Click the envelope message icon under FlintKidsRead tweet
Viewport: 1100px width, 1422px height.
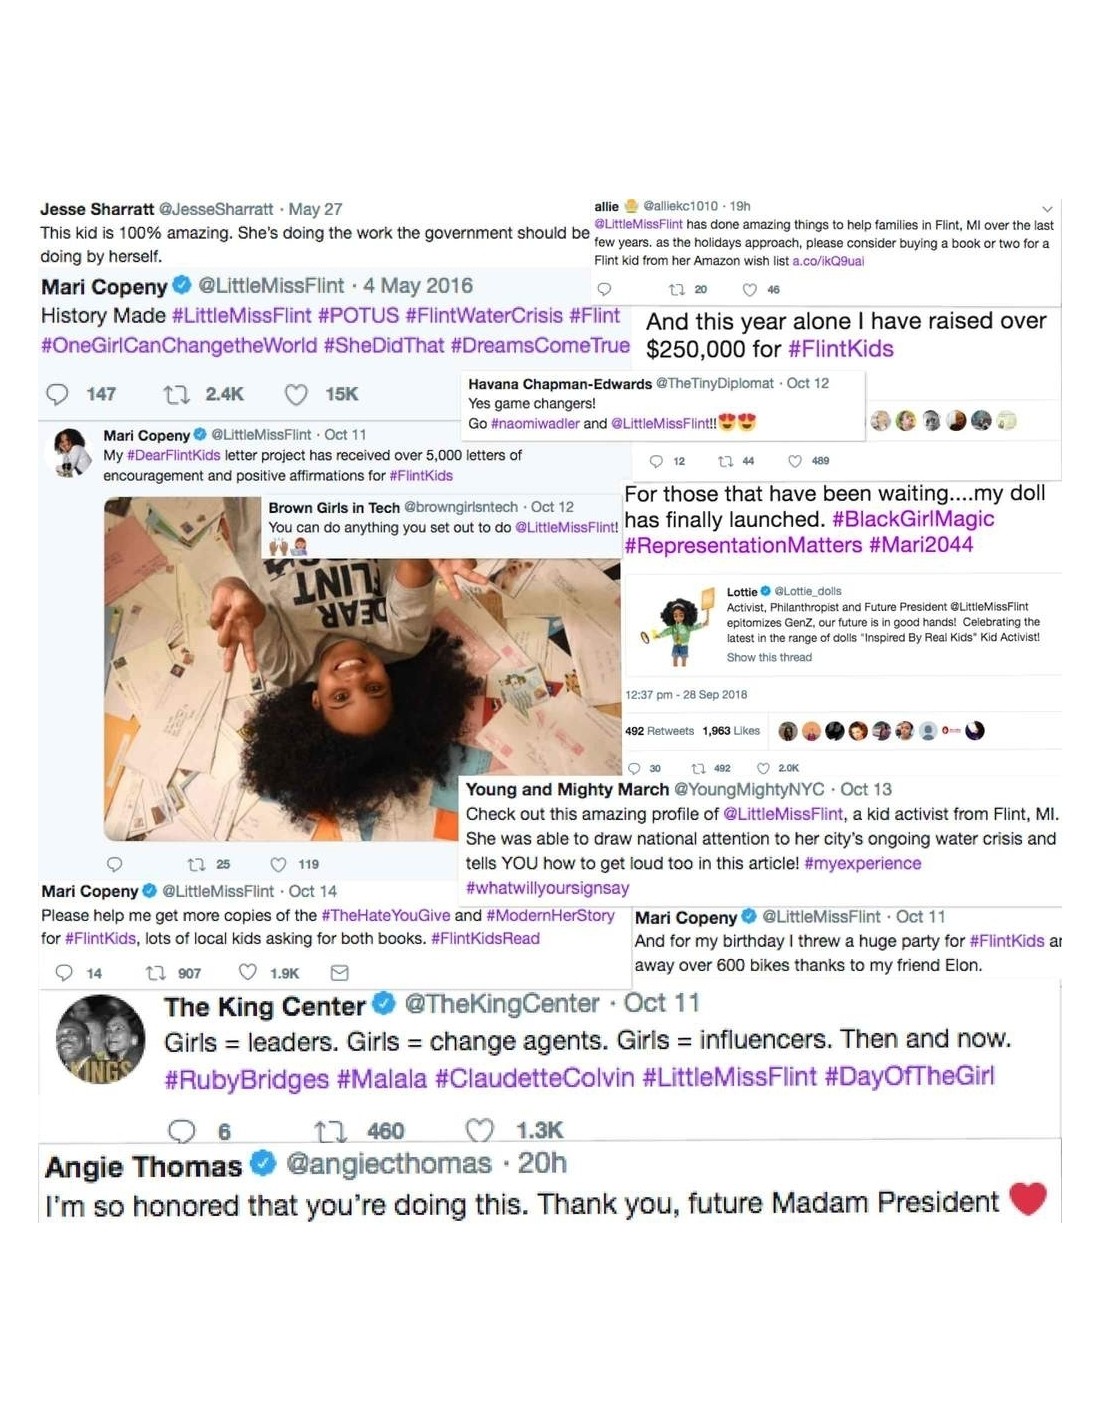tap(339, 972)
